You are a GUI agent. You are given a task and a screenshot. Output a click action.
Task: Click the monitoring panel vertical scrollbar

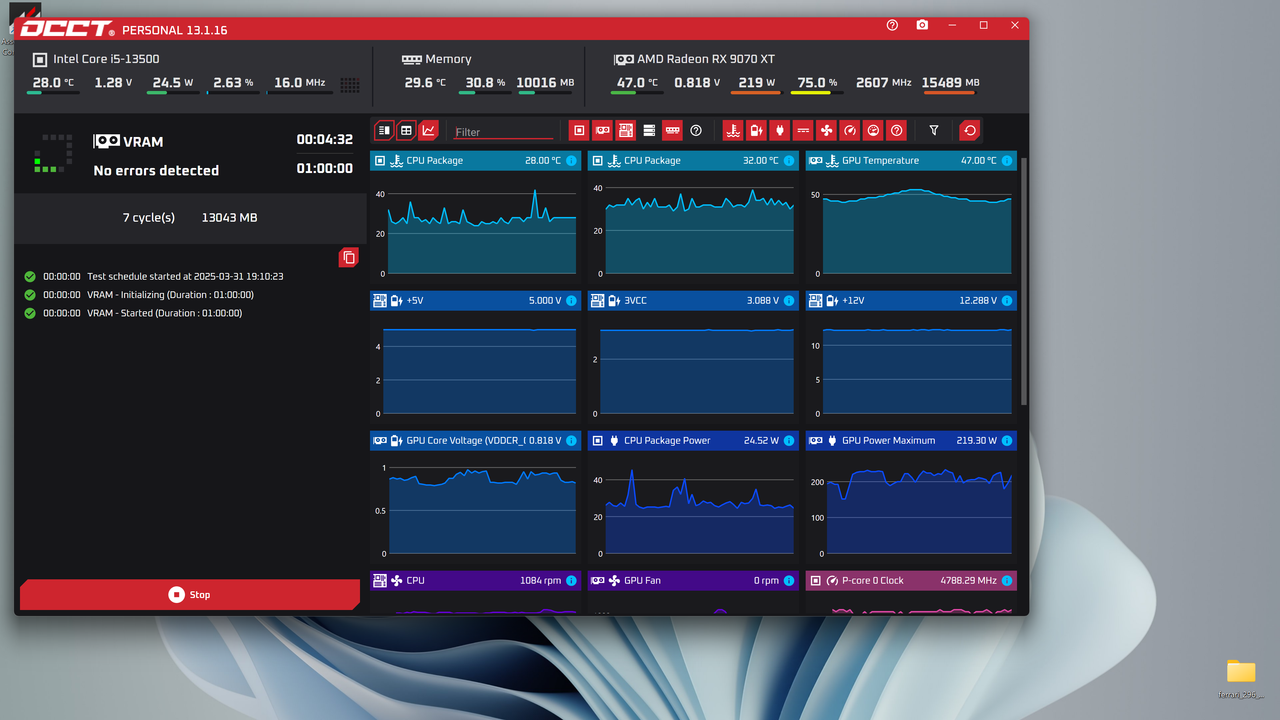coord(1023,280)
